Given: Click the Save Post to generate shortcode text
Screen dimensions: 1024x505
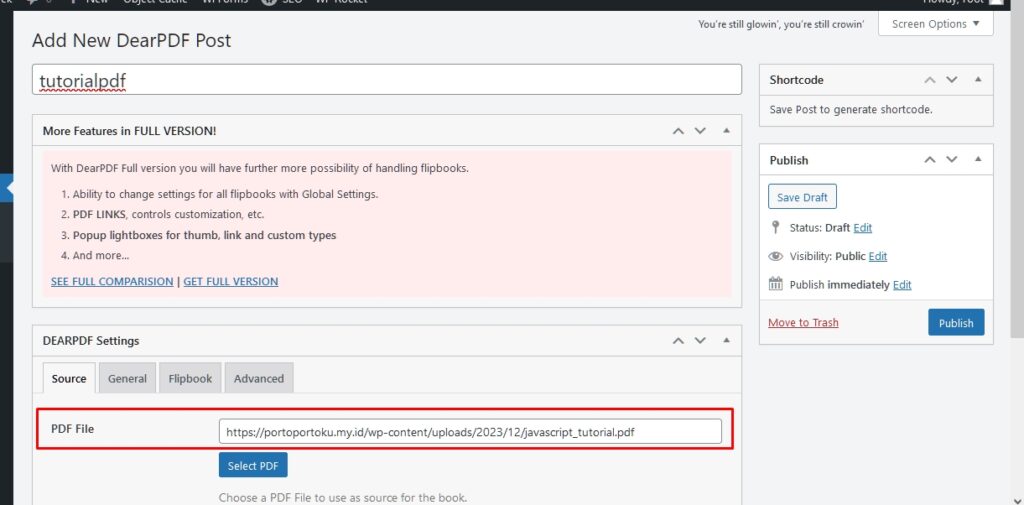Looking at the screenshot, I should click(851, 110).
